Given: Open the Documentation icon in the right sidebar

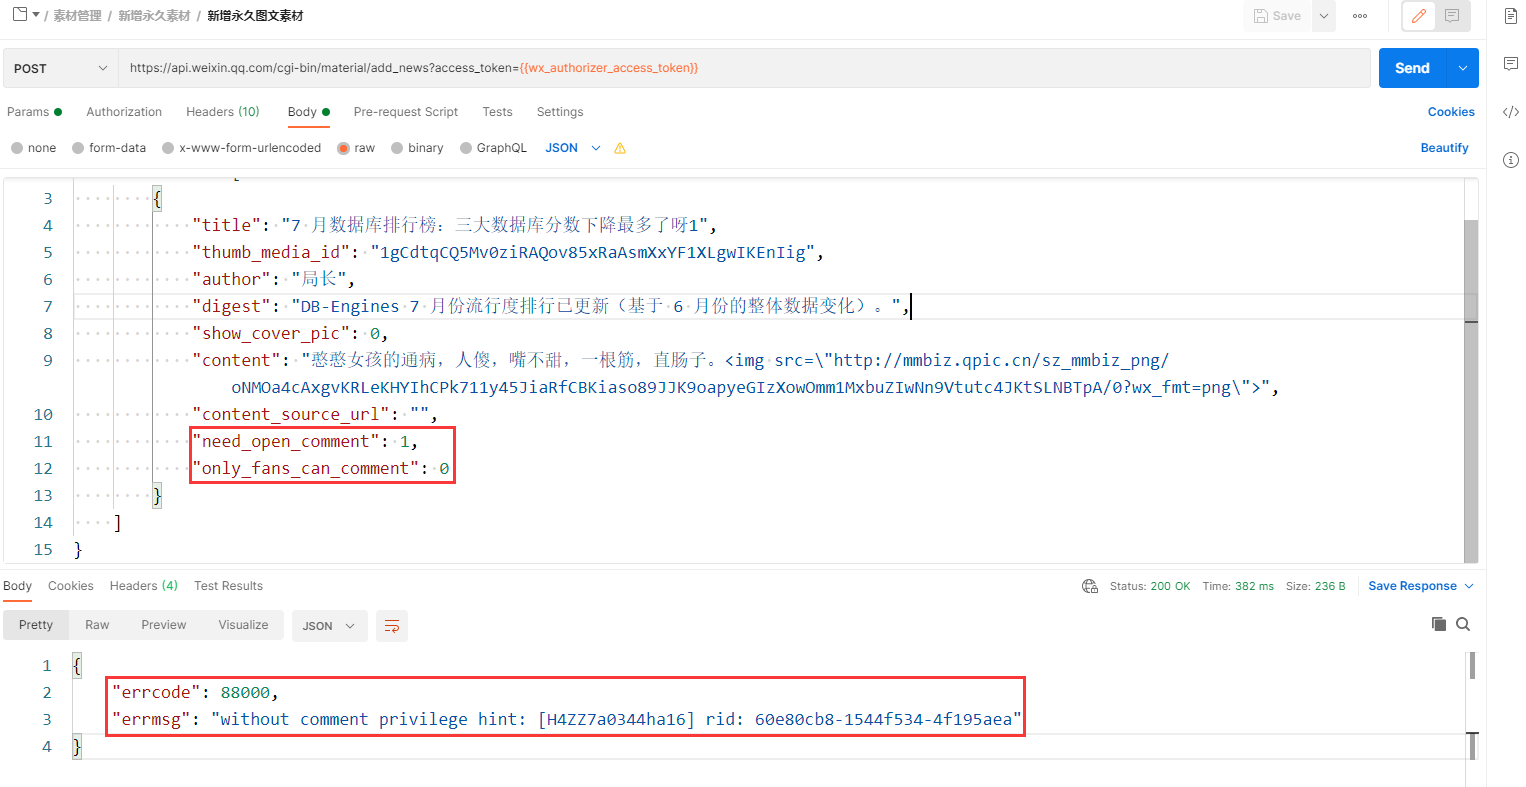Looking at the screenshot, I should (1510, 16).
